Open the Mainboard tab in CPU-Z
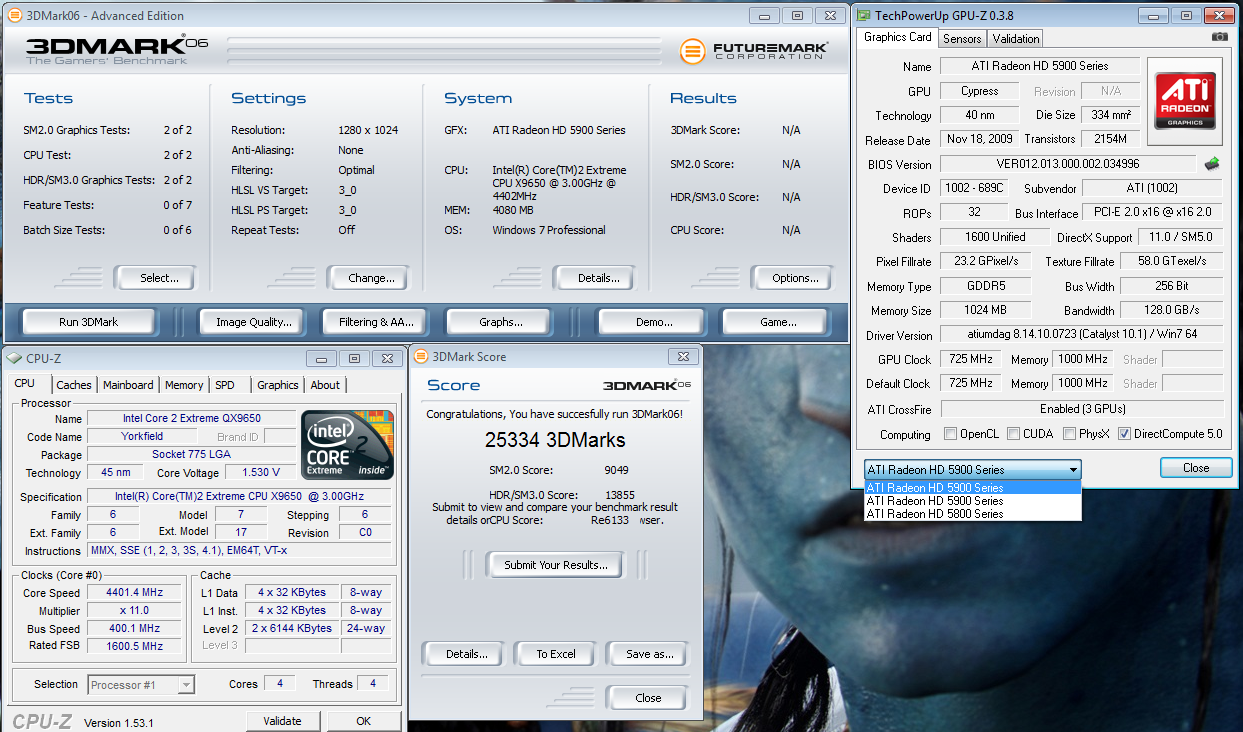 (128, 385)
